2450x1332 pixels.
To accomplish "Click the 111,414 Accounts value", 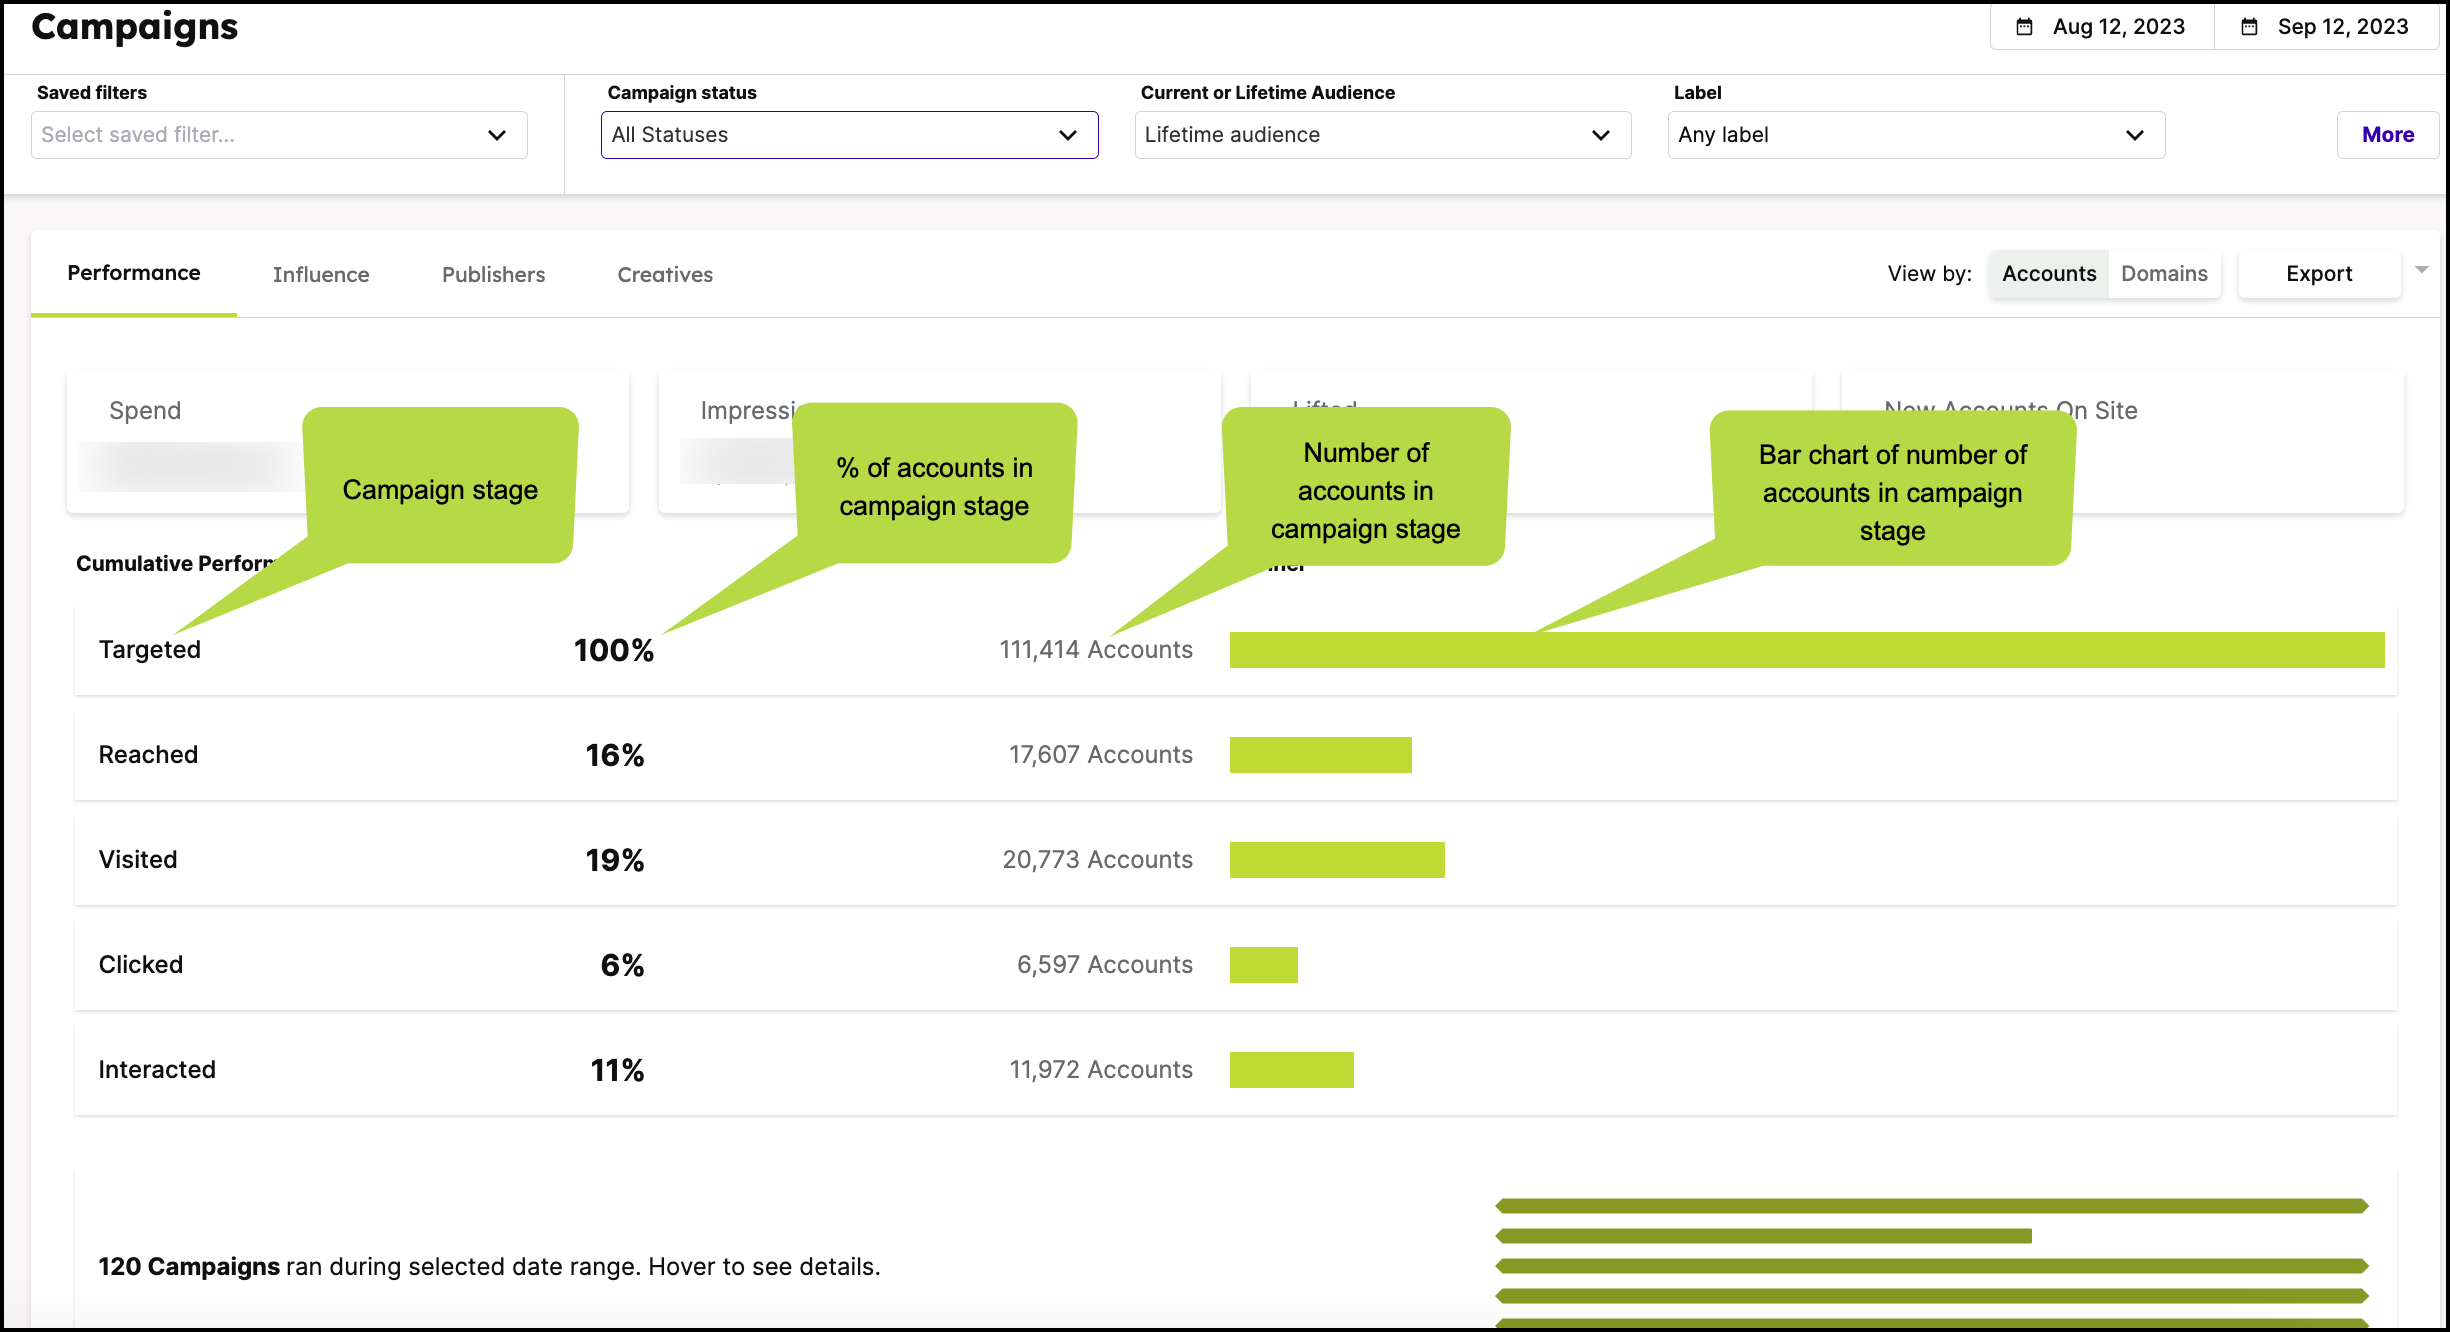I will coord(1096,649).
